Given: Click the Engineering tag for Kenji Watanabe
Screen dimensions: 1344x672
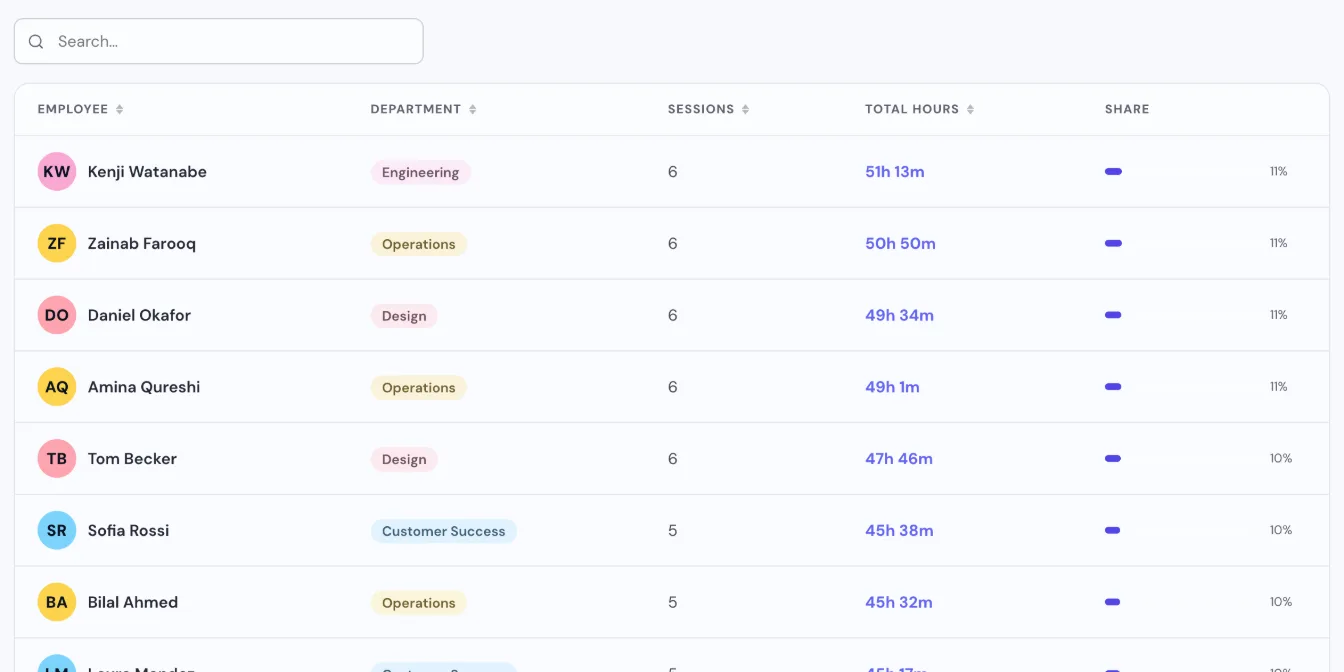Looking at the screenshot, I should click(421, 172).
